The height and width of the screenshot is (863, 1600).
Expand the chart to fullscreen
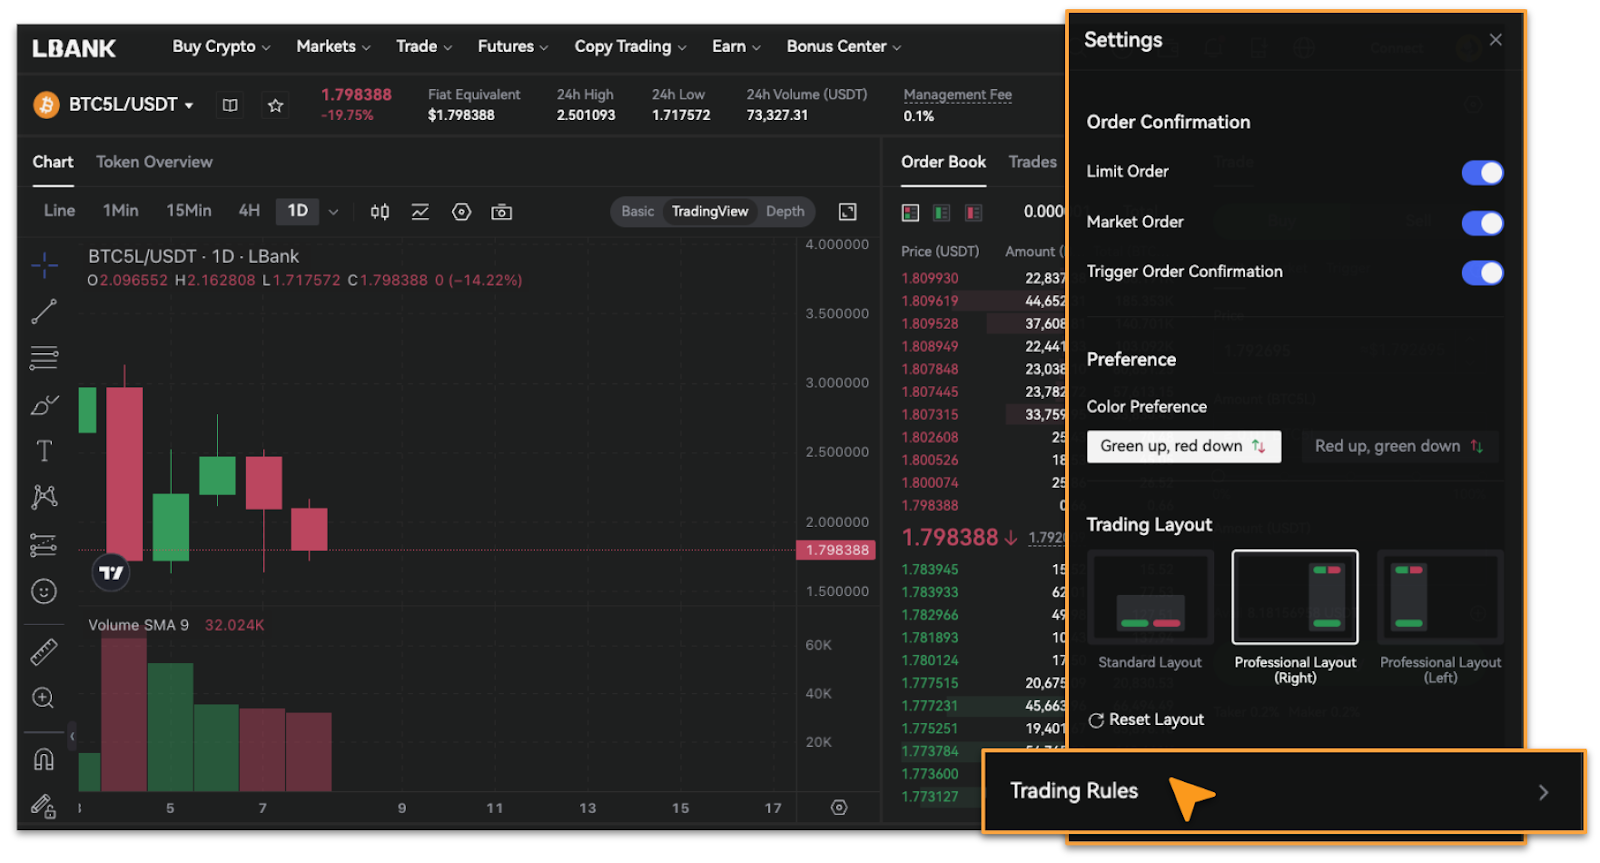tap(848, 212)
